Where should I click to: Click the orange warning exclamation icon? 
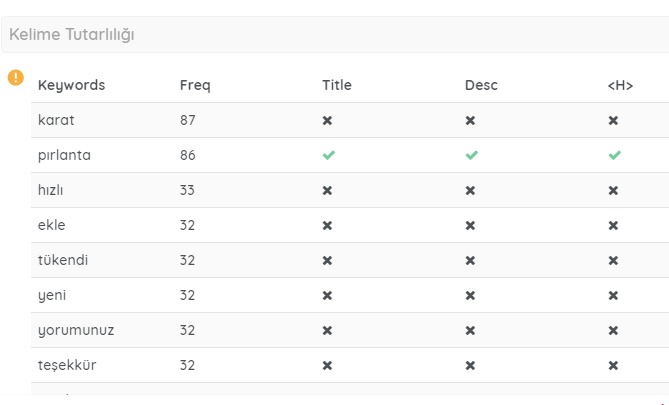(16, 78)
